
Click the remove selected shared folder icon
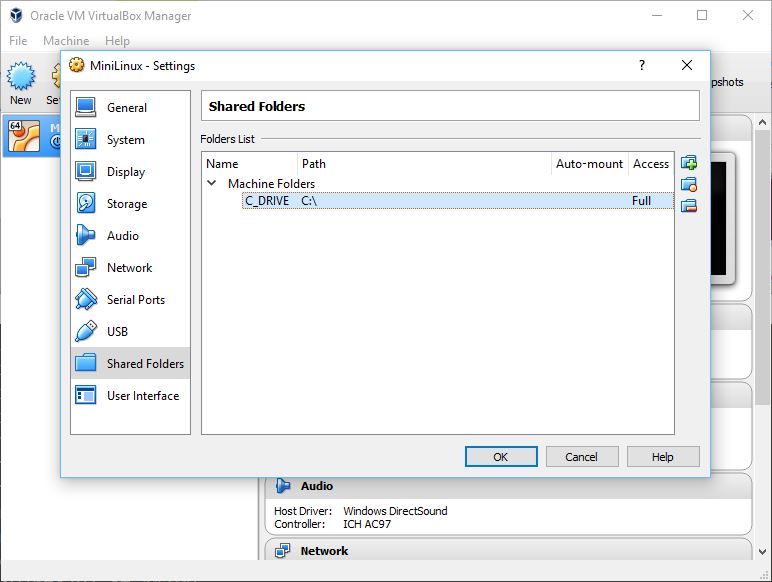tap(689, 205)
